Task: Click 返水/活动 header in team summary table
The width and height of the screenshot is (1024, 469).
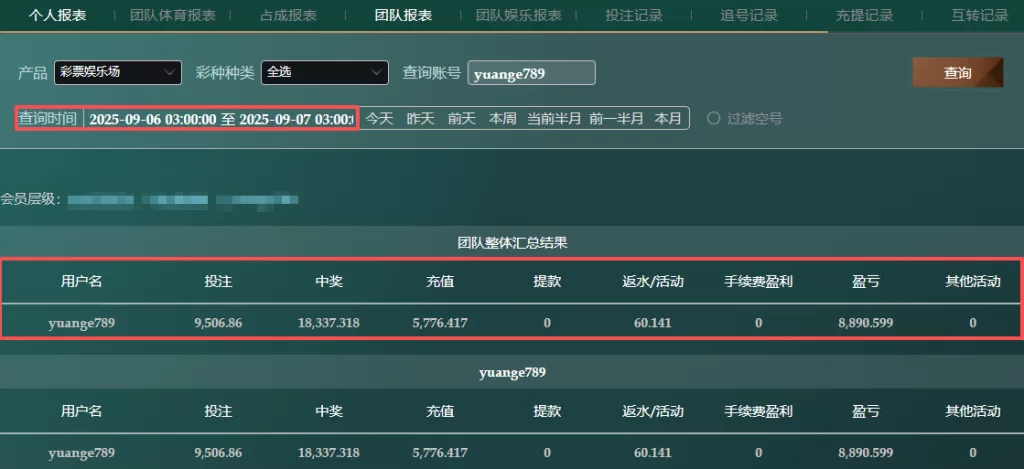Action: tap(652, 282)
